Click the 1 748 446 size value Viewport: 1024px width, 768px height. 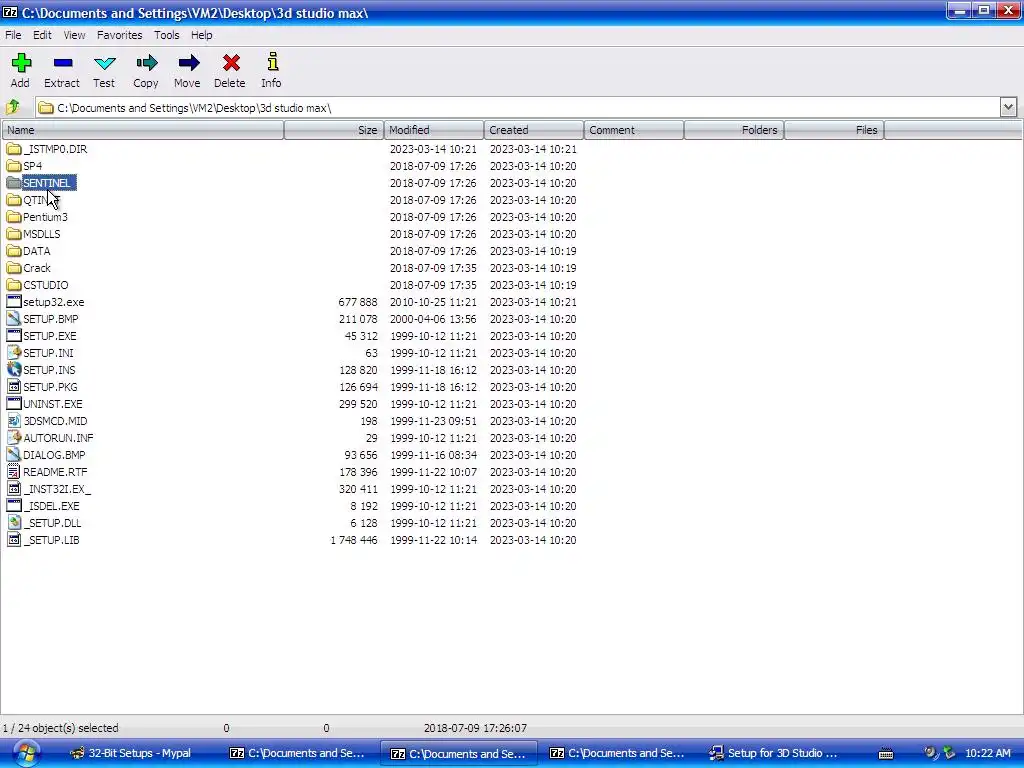354,539
